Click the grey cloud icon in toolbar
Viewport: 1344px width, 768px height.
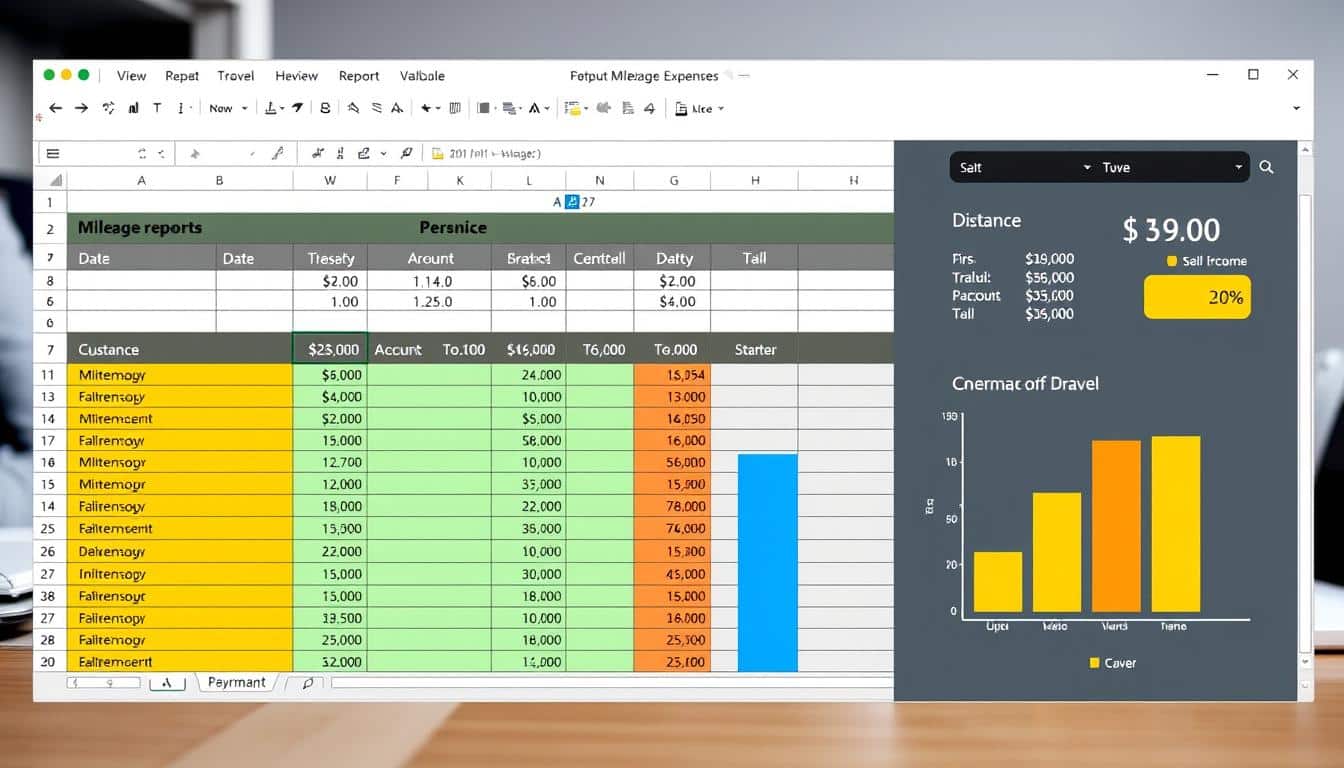coord(603,108)
